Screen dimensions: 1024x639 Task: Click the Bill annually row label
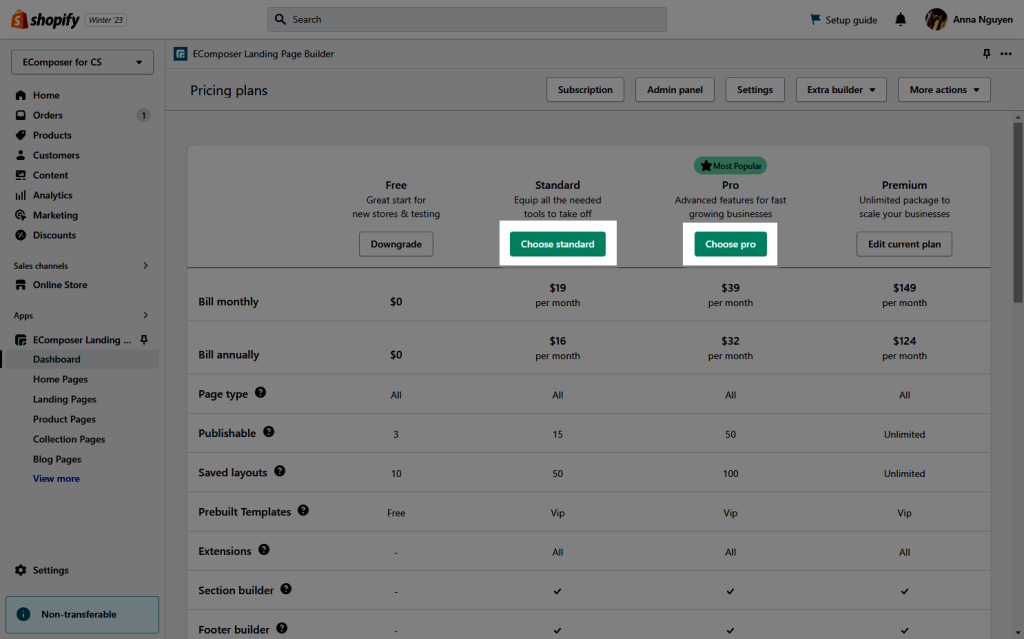coord(229,355)
